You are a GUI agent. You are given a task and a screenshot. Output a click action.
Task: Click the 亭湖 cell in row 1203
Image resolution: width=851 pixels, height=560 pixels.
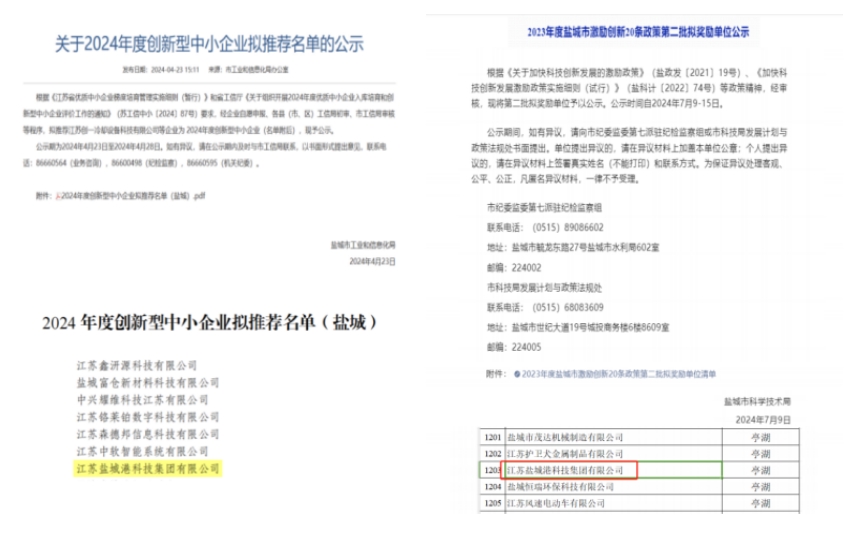coord(760,469)
